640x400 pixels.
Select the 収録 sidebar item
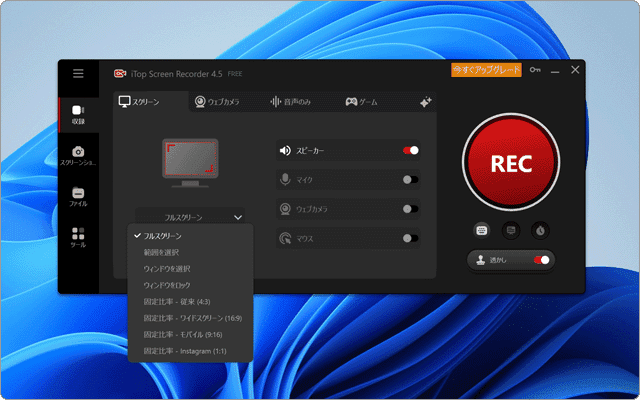pyautogui.click(x=78, y=115)
